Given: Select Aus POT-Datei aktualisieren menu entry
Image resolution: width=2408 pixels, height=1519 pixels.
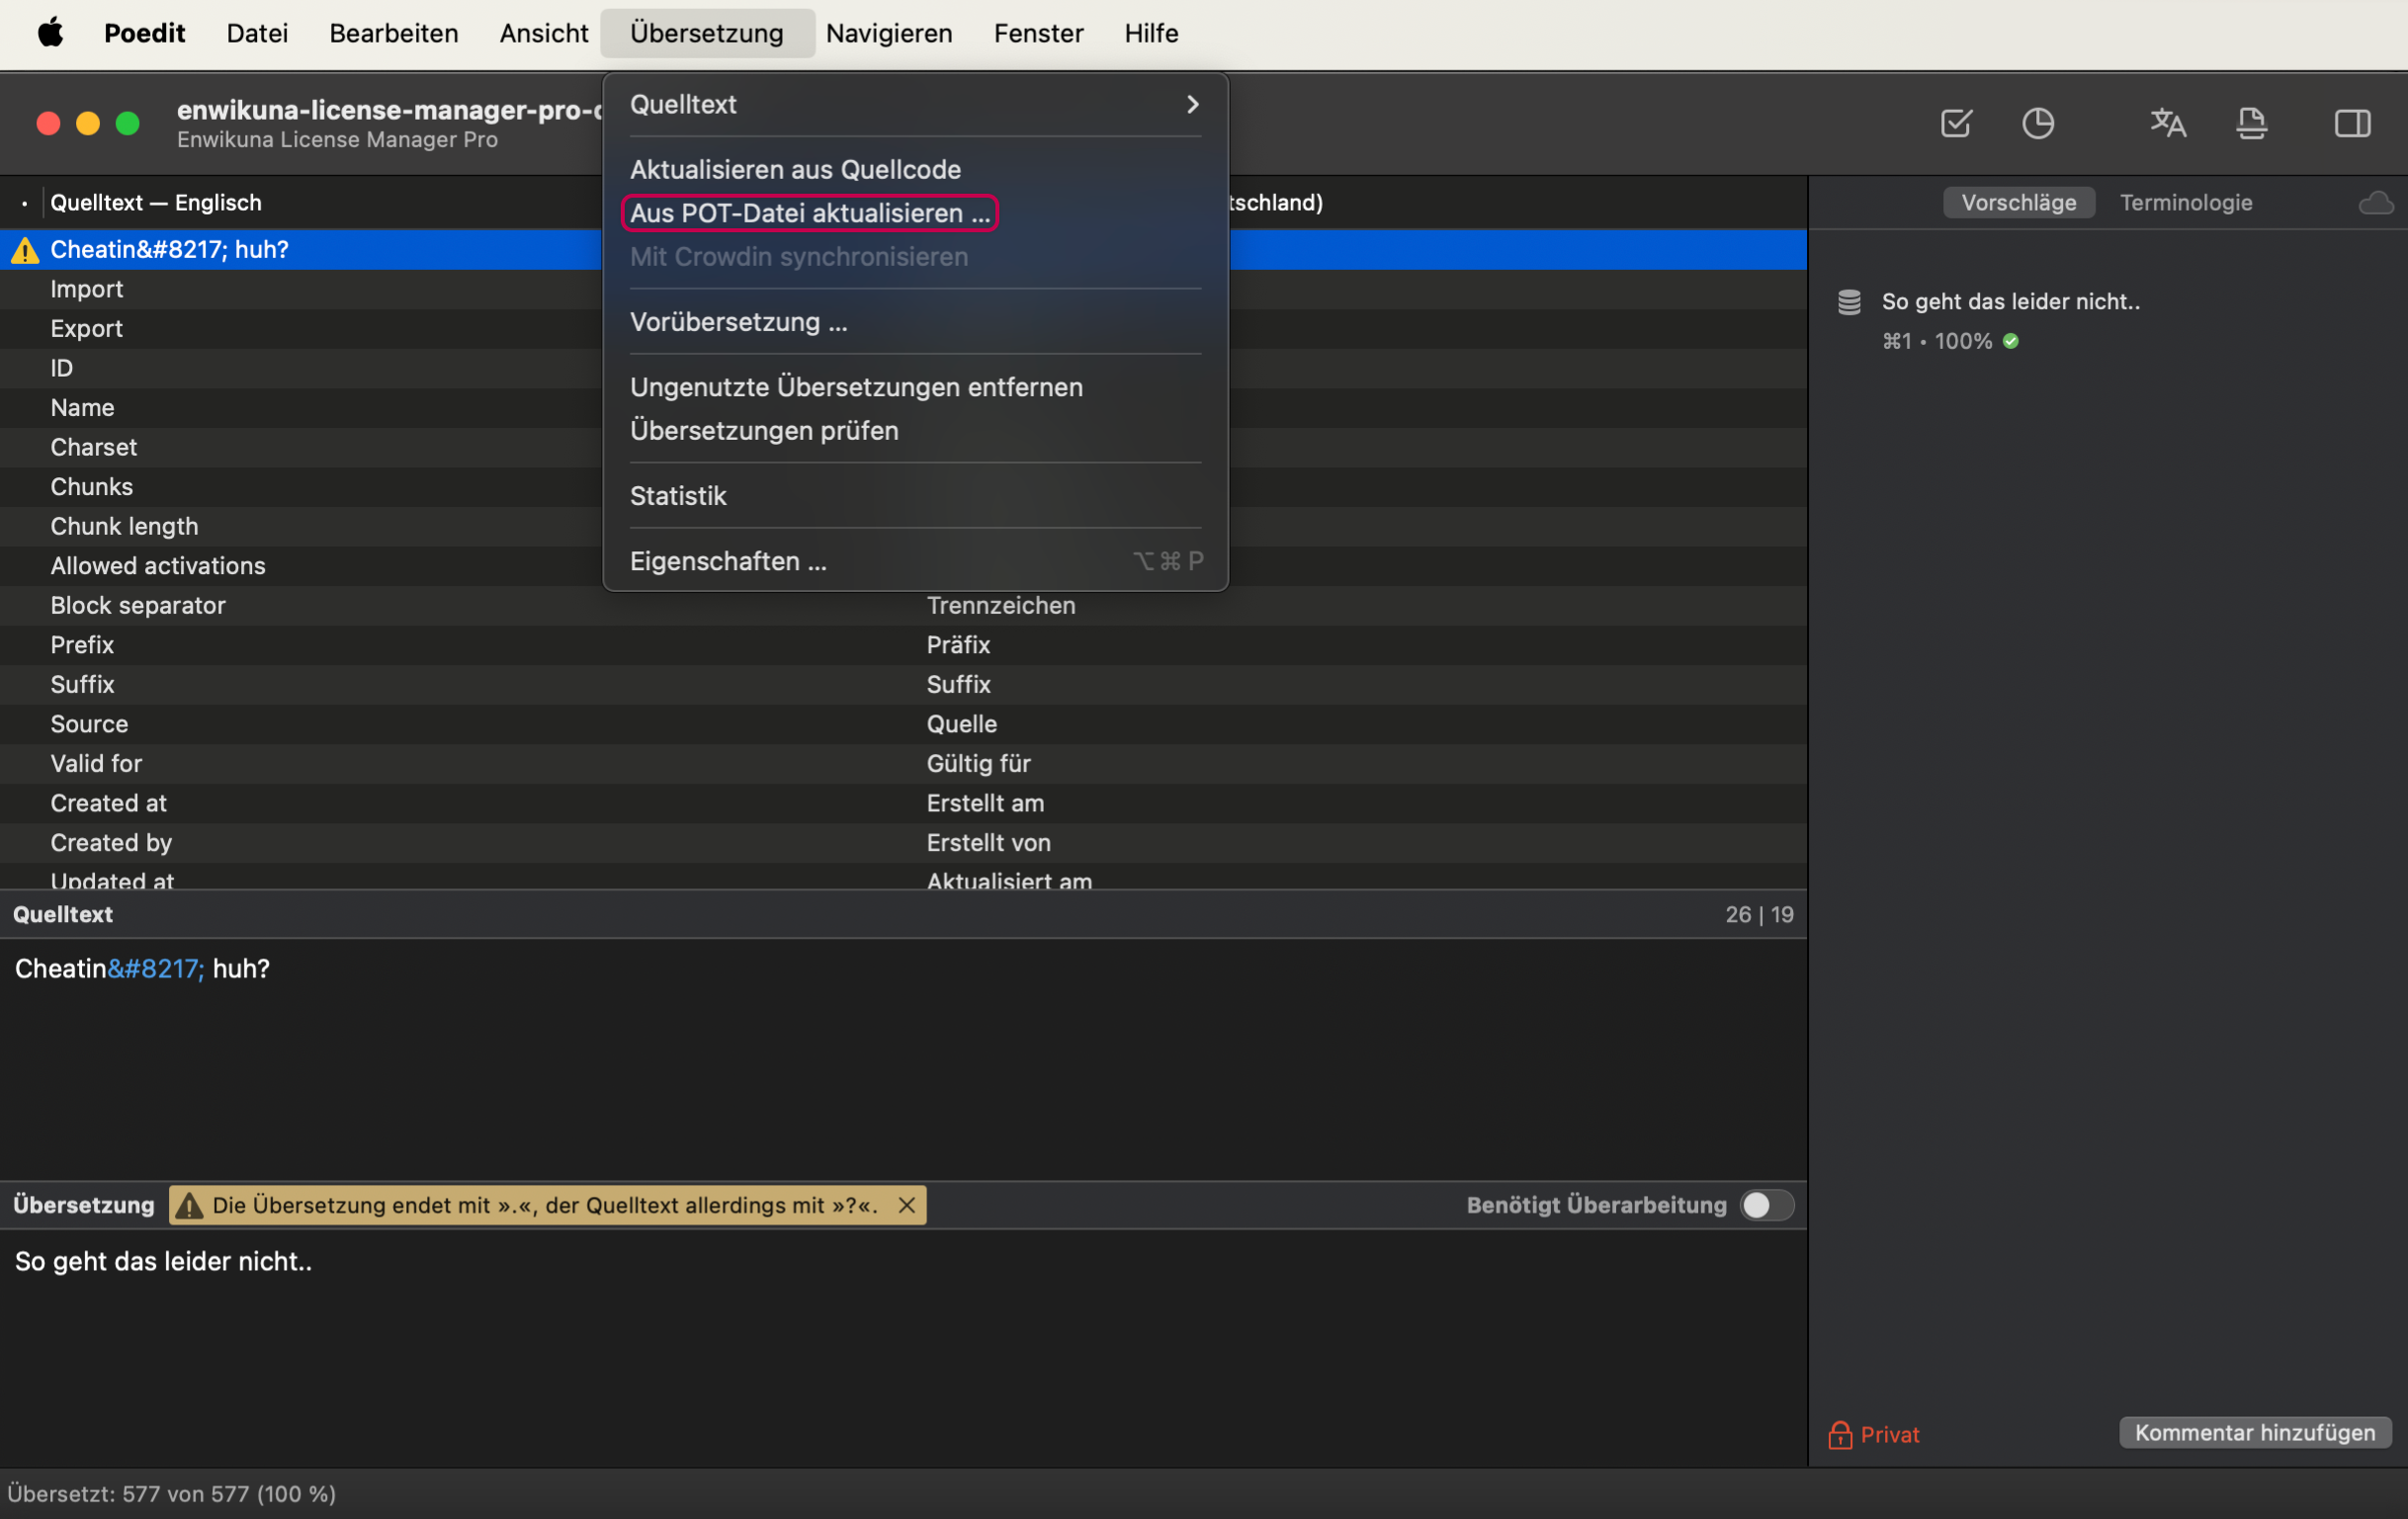Looking at the screenshot, I should [x=914, y=213].
